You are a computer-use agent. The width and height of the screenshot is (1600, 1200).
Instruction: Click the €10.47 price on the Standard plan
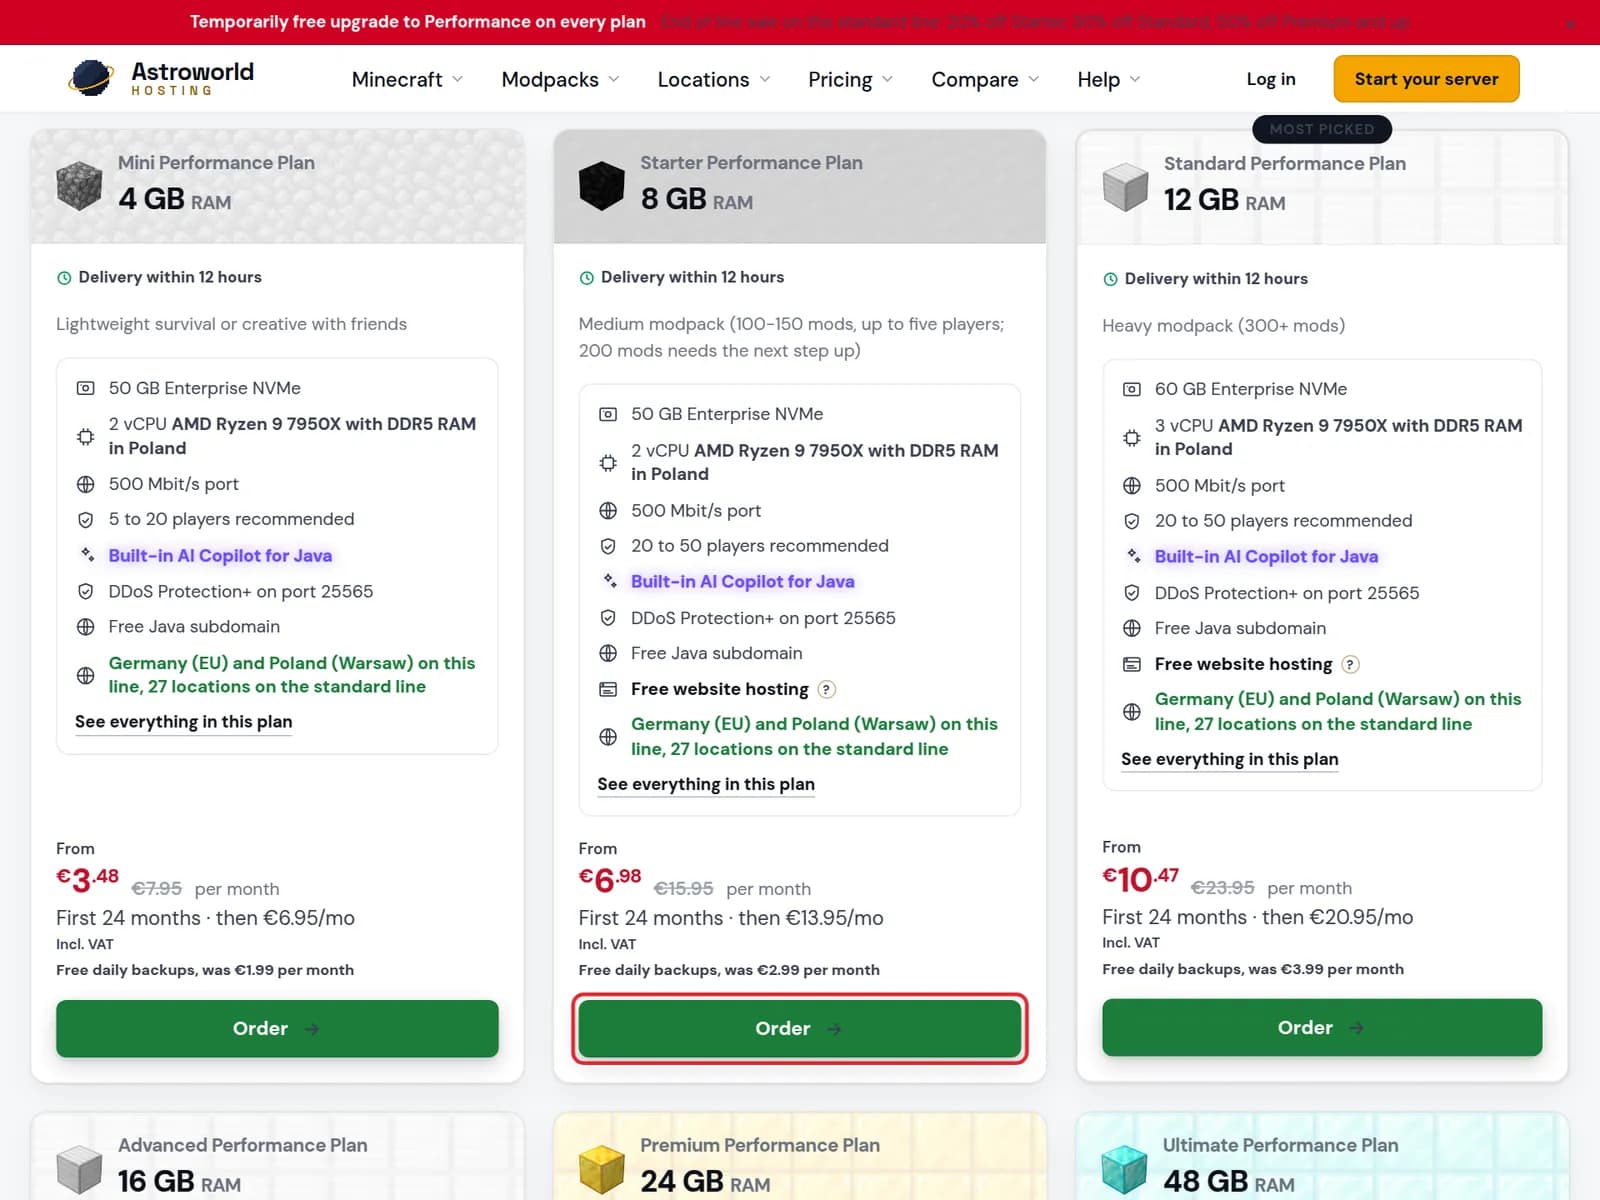[x=1140, y=879]
